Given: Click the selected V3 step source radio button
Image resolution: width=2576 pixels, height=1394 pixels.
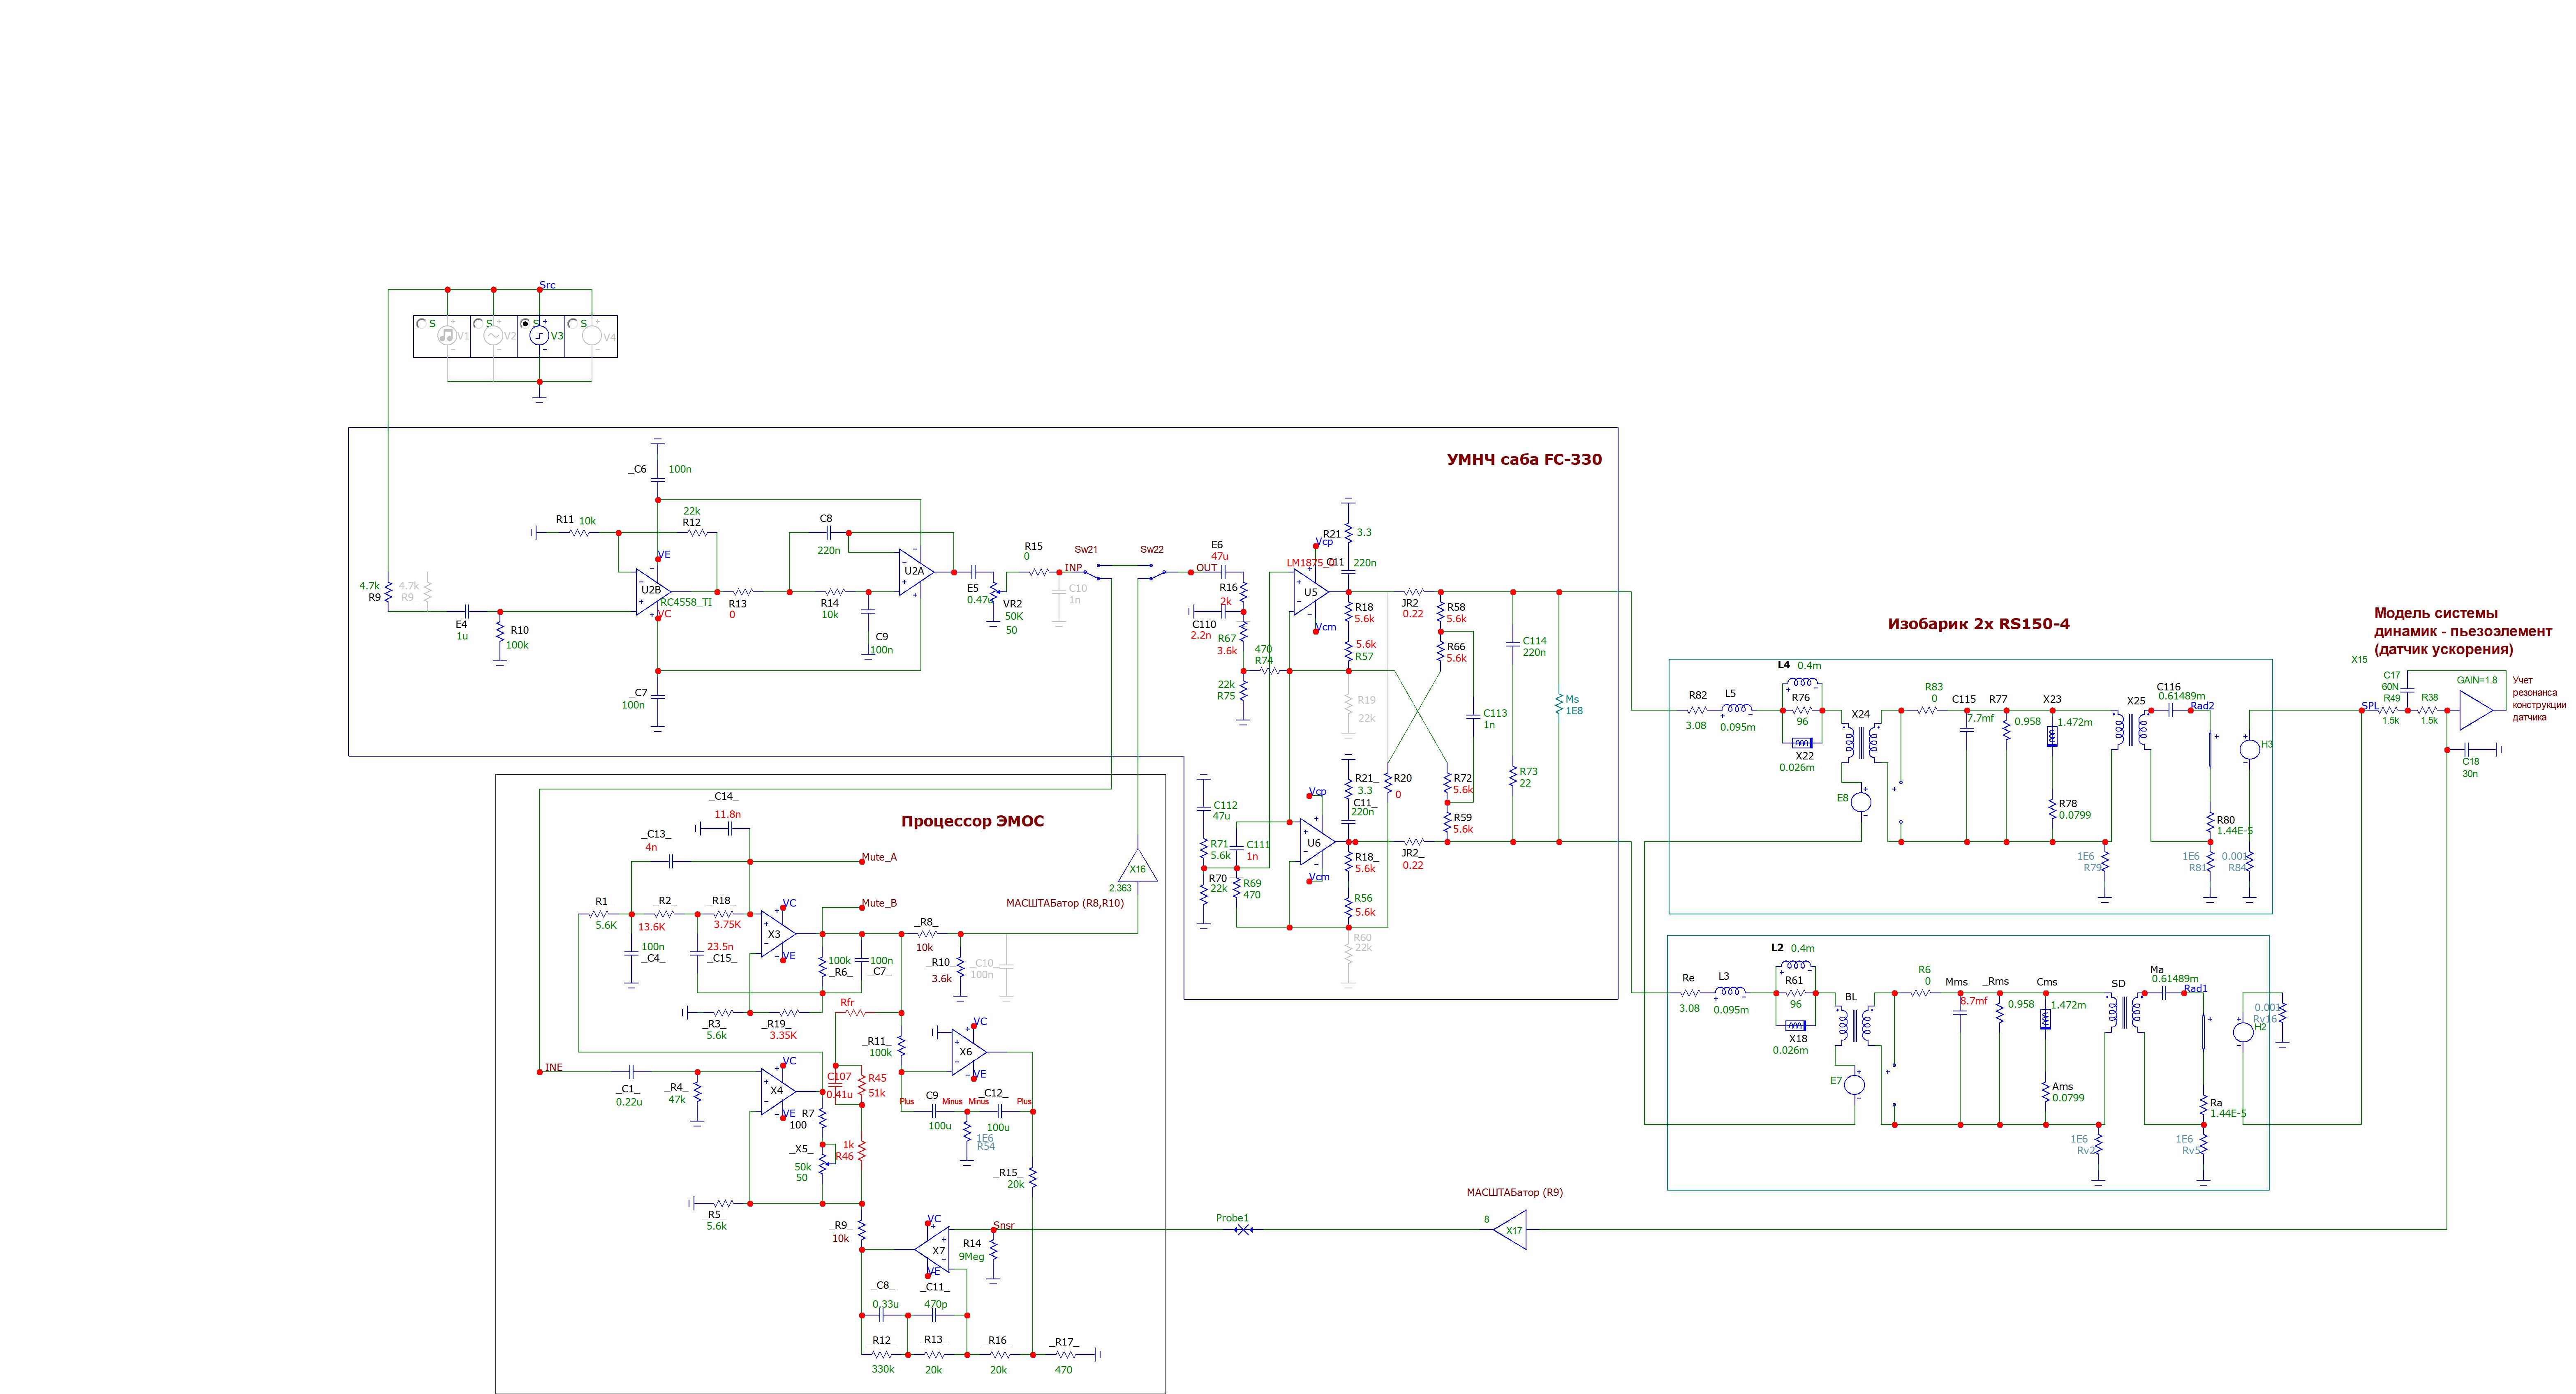Looking at the screenshot, I should (x=525, y=324).
